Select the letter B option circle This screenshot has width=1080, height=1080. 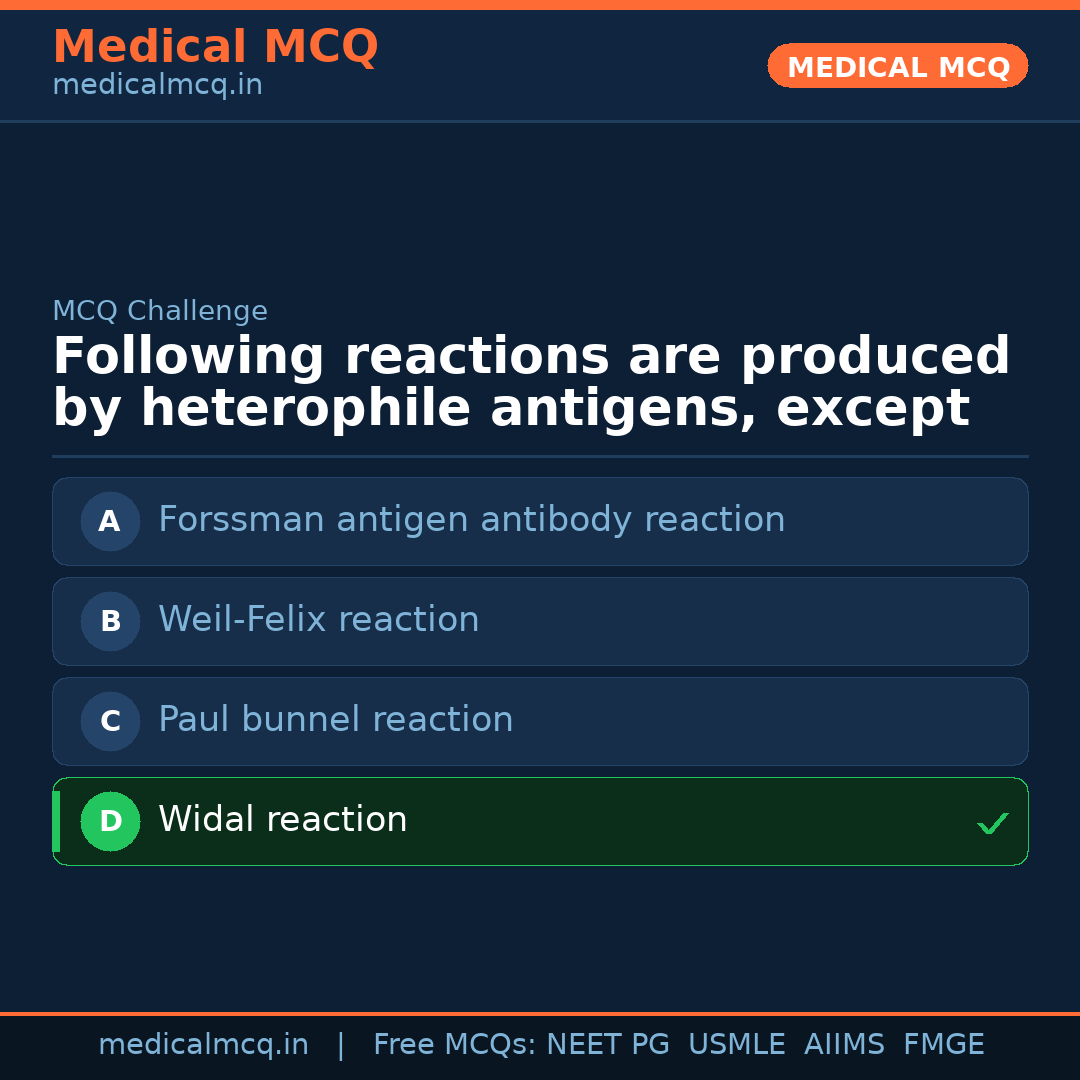tap(110, 621)
